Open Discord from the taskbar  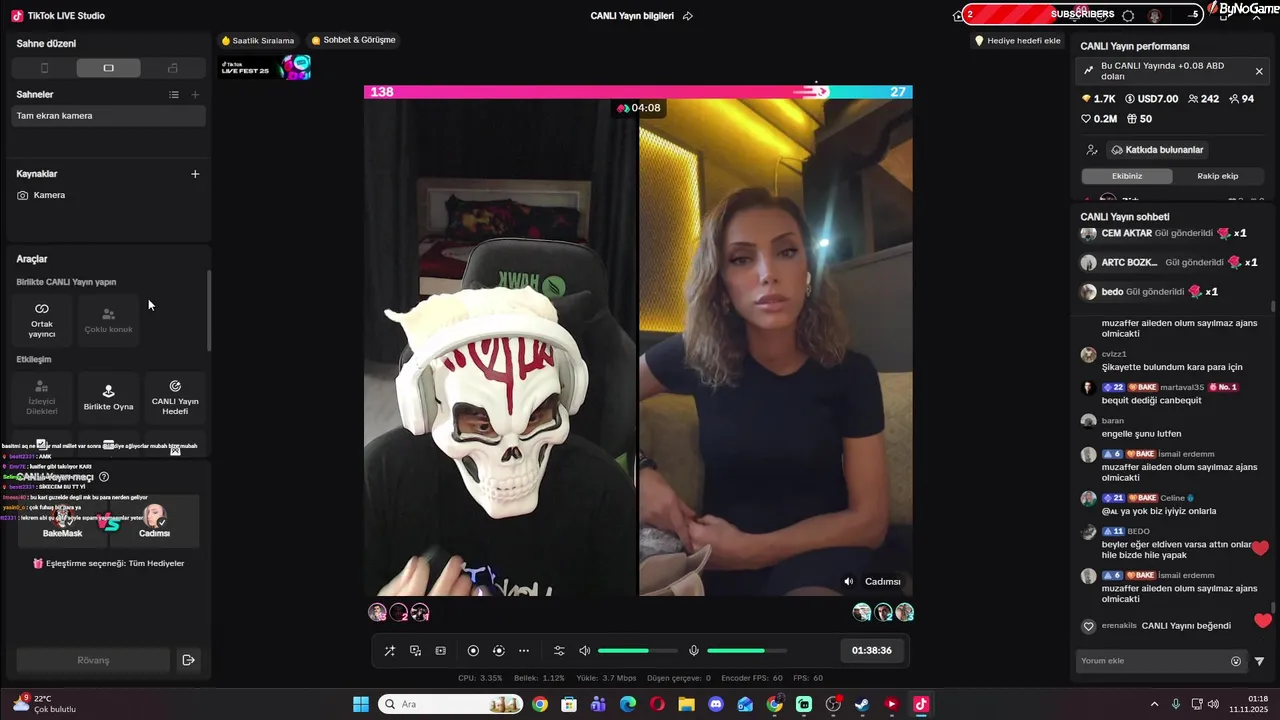[716, 705]
